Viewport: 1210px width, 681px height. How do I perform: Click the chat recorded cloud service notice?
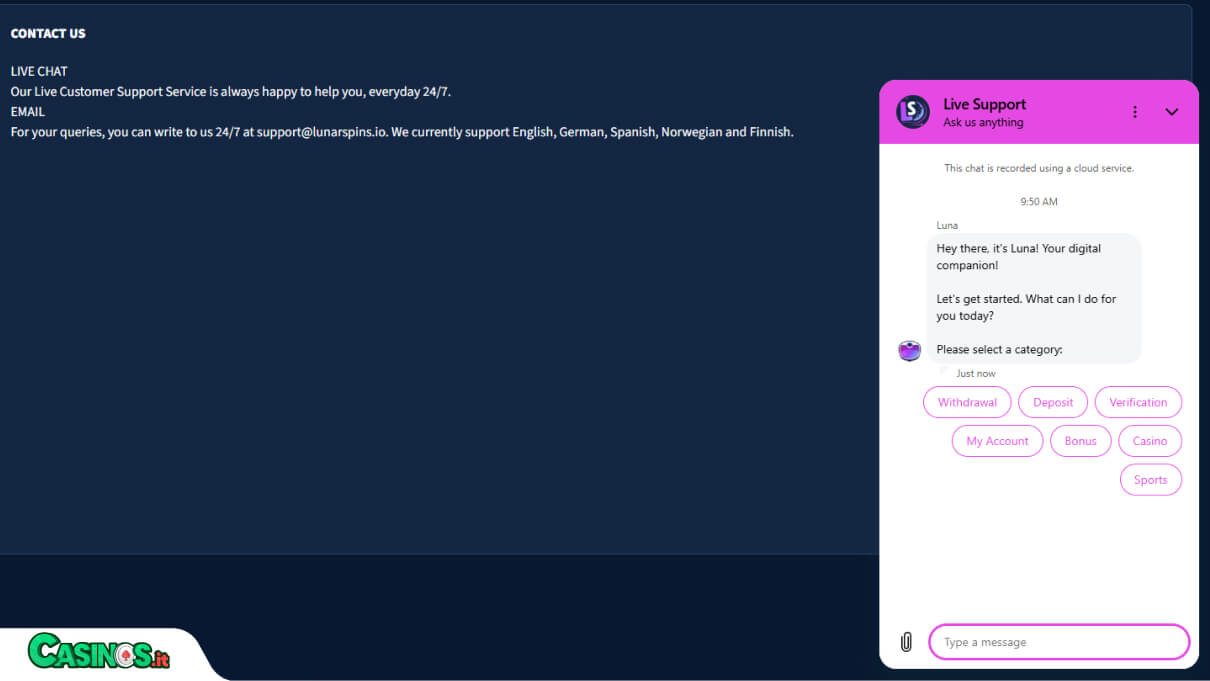click(x=1039, y=168)
